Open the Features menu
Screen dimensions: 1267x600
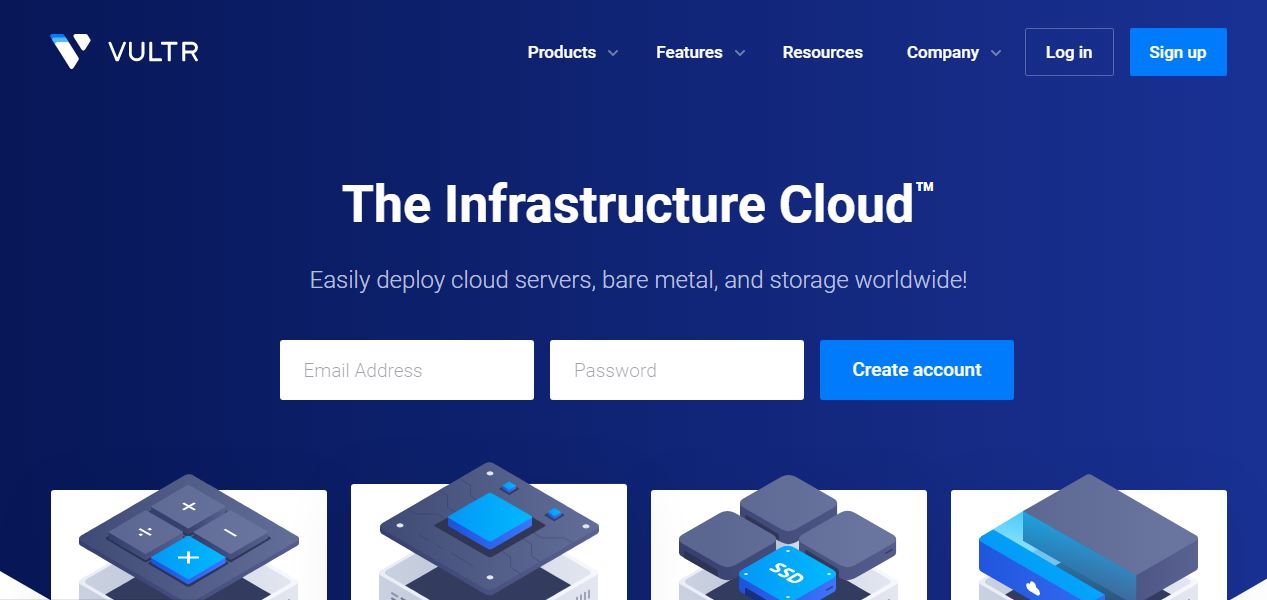[x=689, y=52]
